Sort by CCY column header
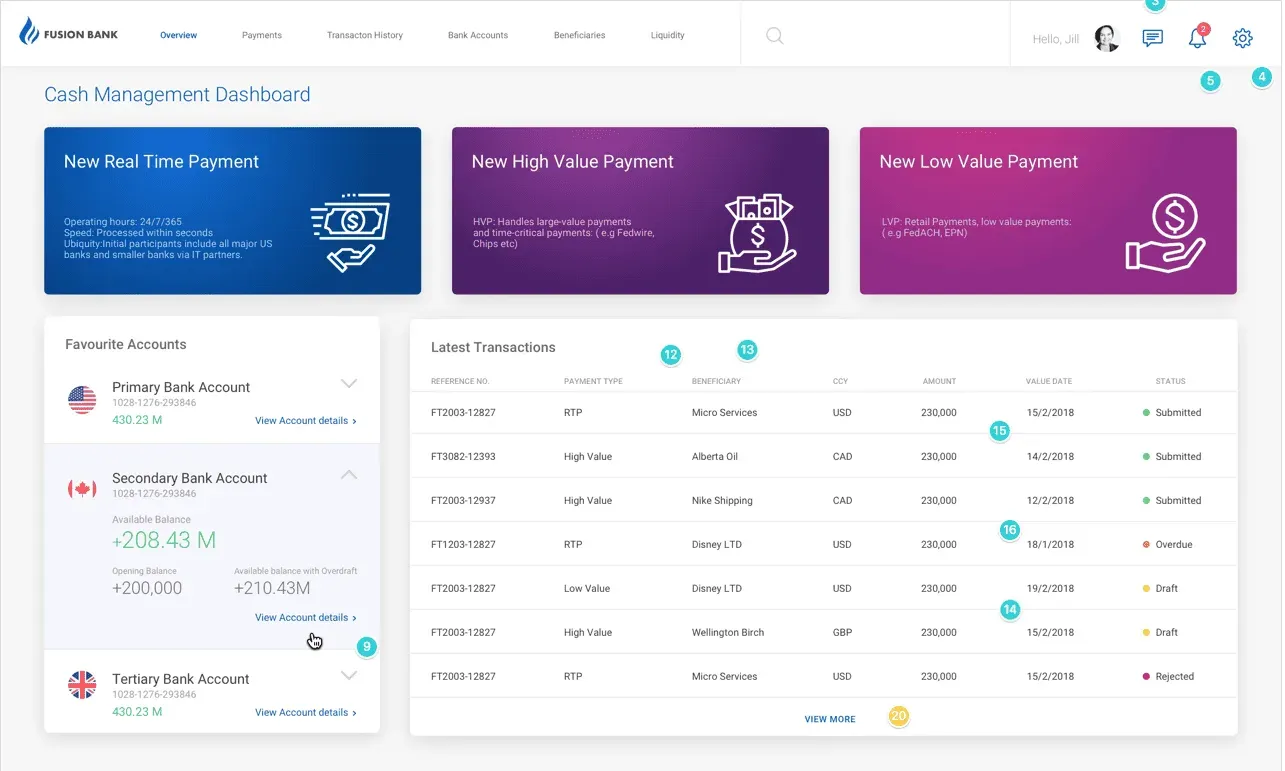Screen dimensions: 1285x771 click(840, 381)
